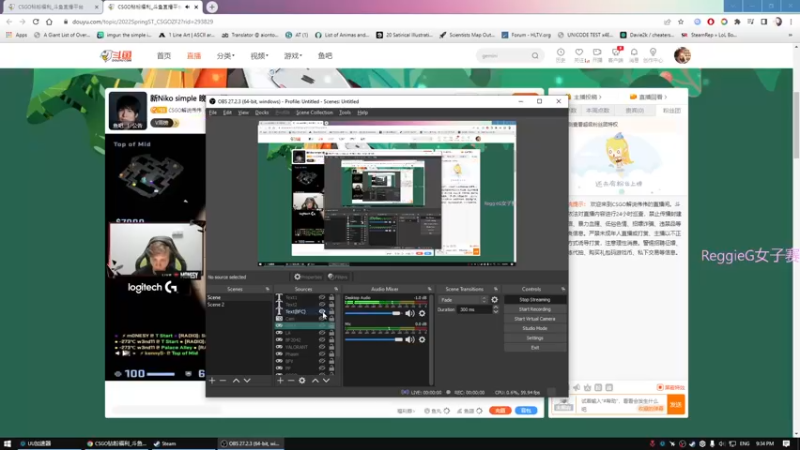The image size is (800, 450).
Task: Toggle lock on BF2042 source
Action: (332, 340)
